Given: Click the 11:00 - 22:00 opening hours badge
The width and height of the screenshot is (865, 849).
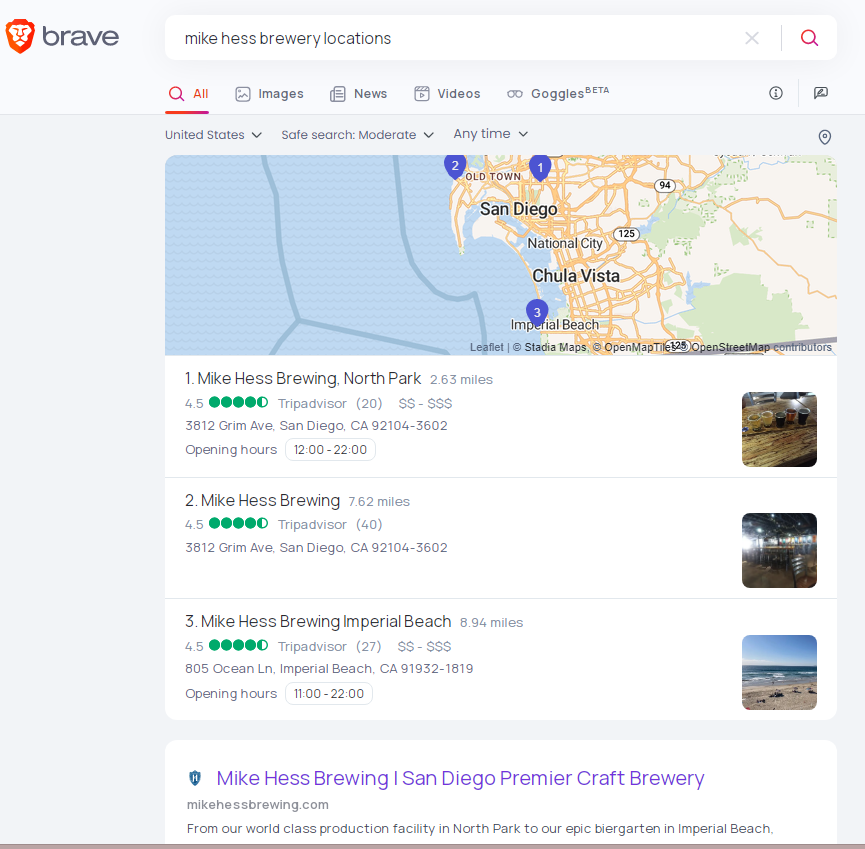Looking at the screenshot, I should pyautogui.click(x=329, y=693).
